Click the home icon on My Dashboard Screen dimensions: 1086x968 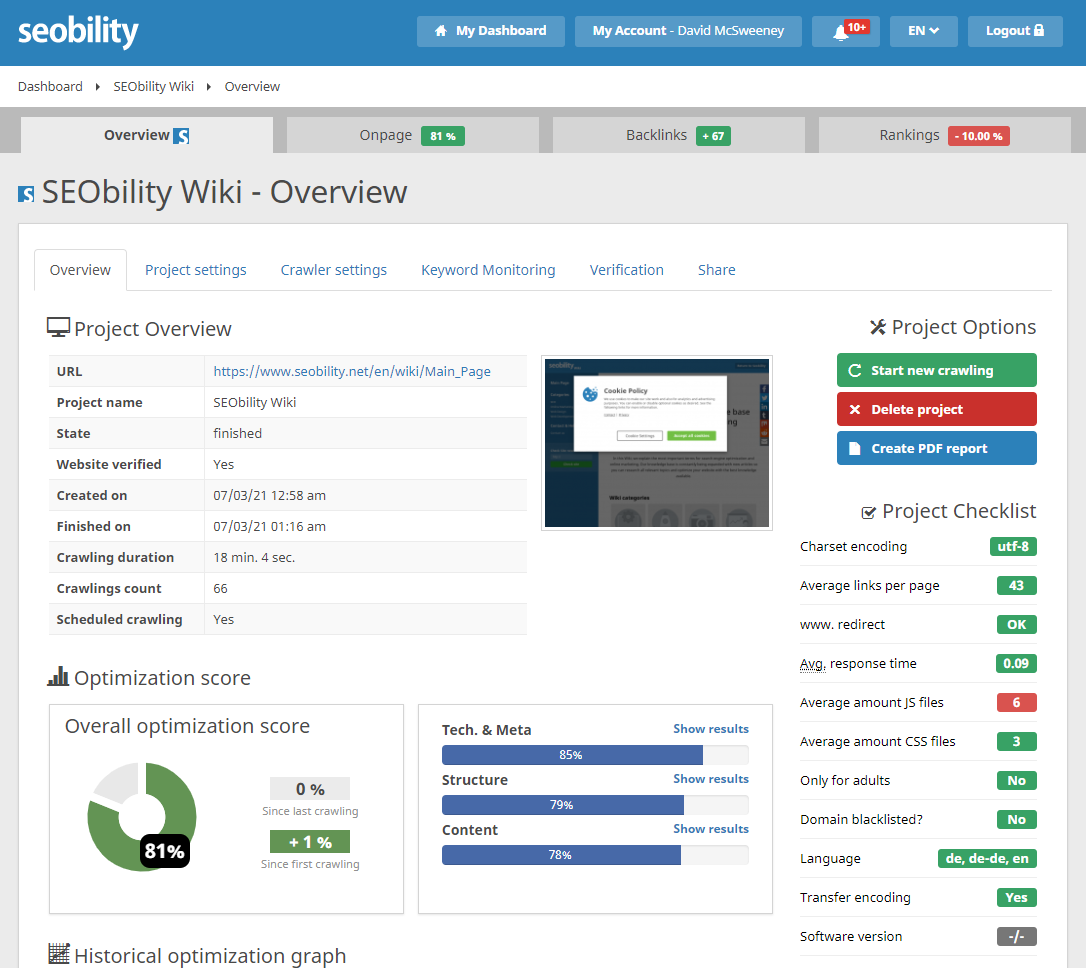[x=441, y=31]
